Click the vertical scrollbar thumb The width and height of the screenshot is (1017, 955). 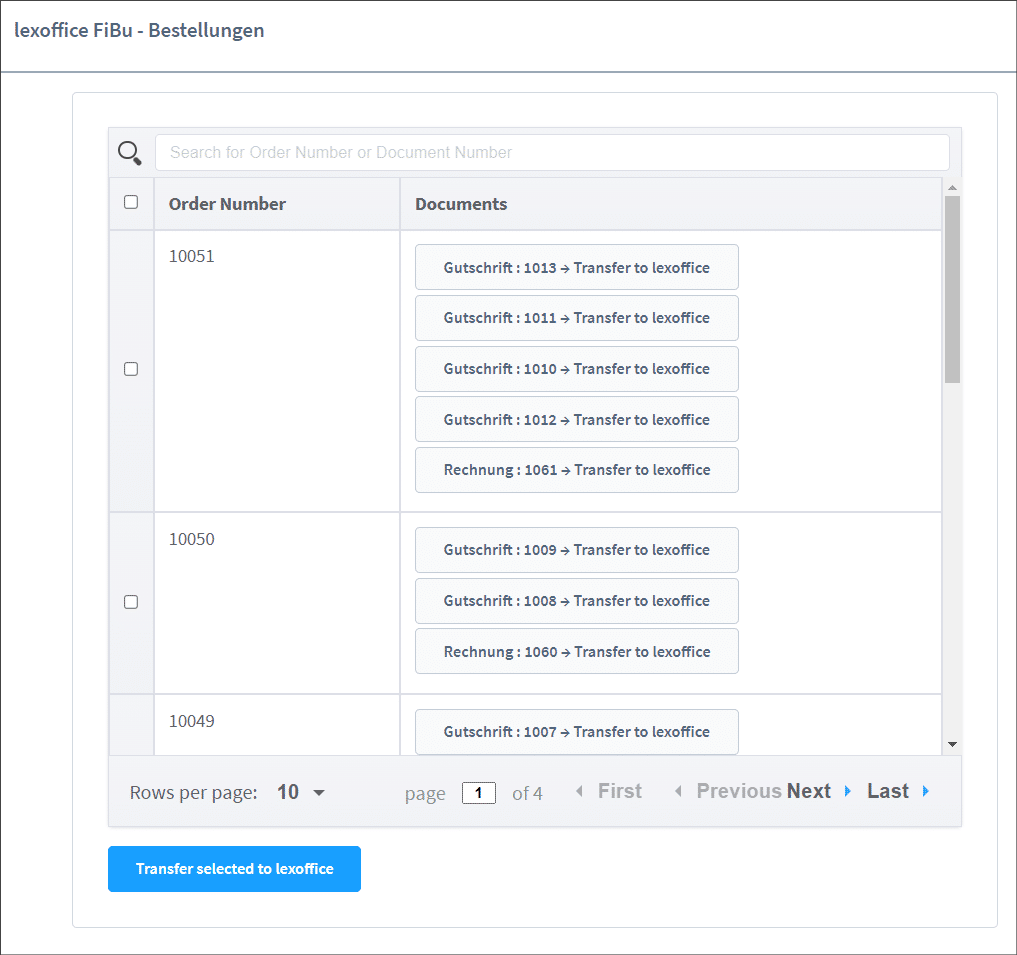point(952,289)
